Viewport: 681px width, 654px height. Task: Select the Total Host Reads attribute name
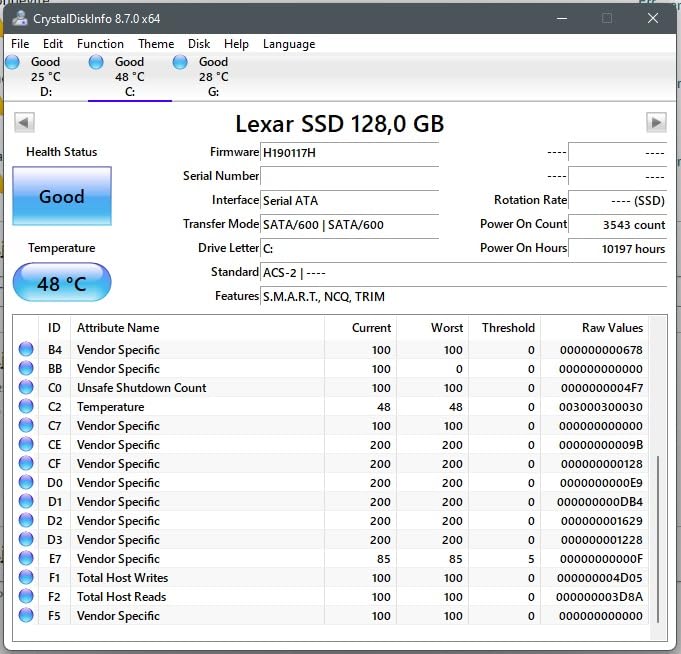click(122, 597)
